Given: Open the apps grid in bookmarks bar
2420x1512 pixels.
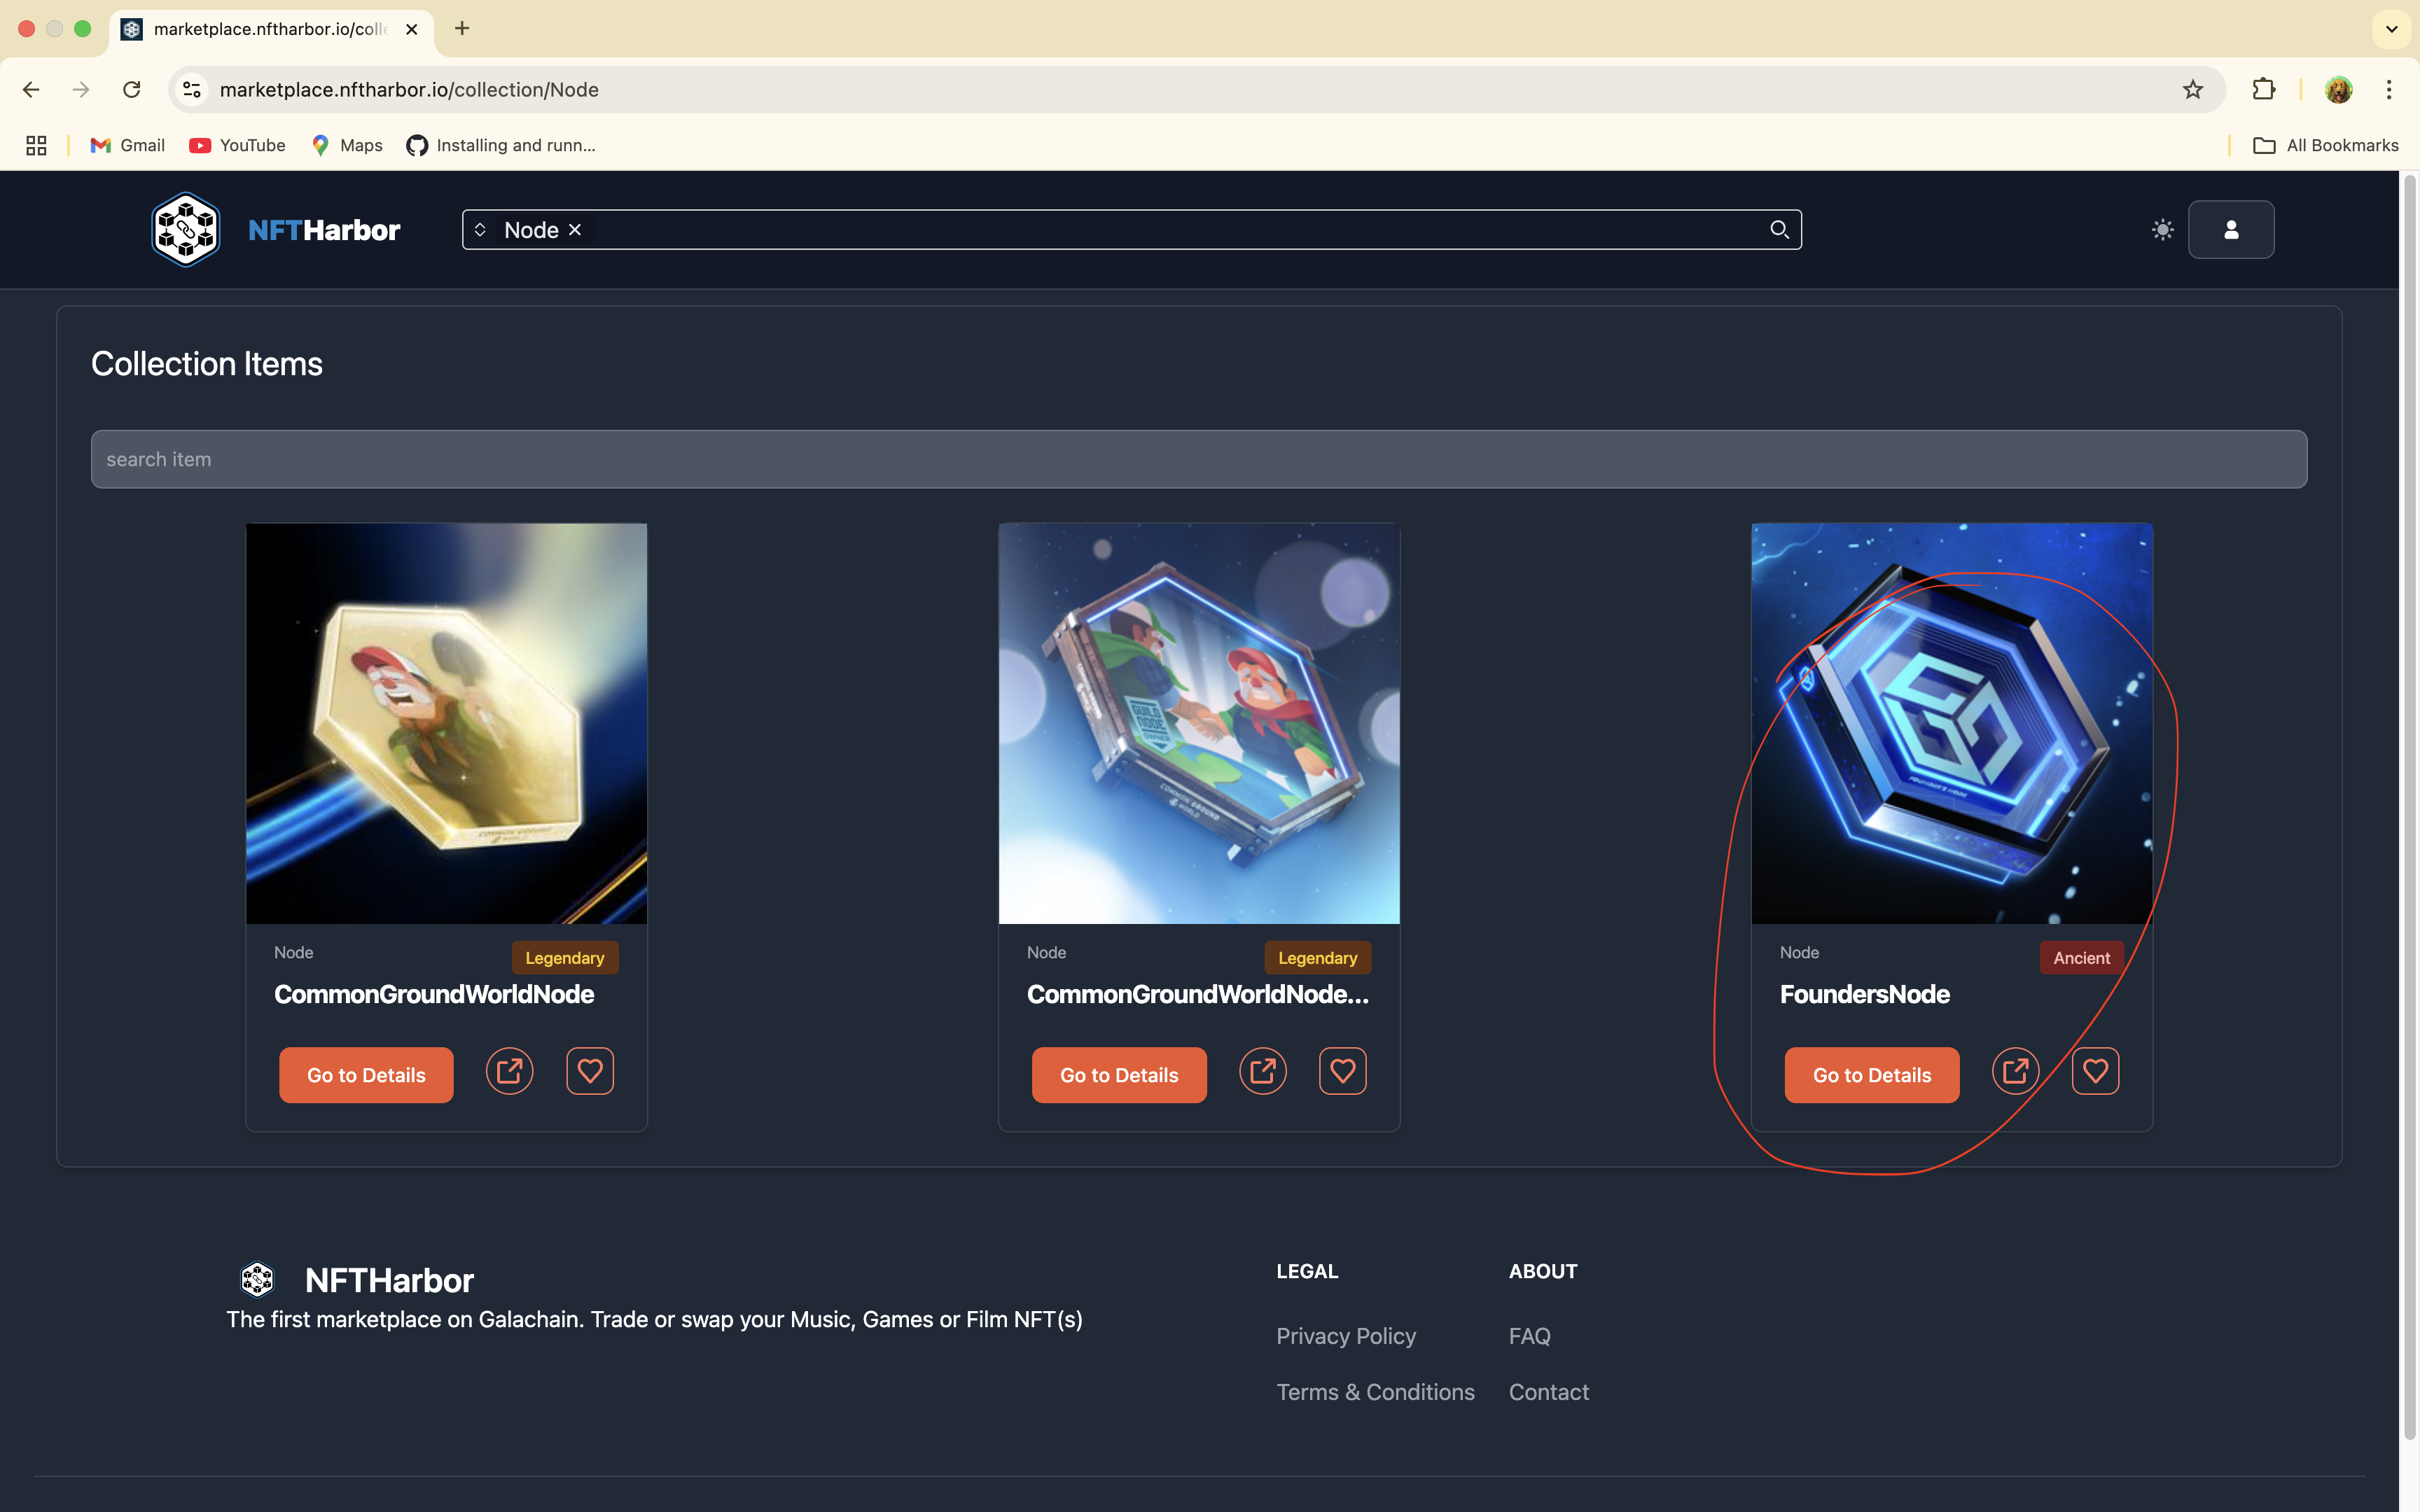Looking at the screenshot, I should click(x=36, y=145).
